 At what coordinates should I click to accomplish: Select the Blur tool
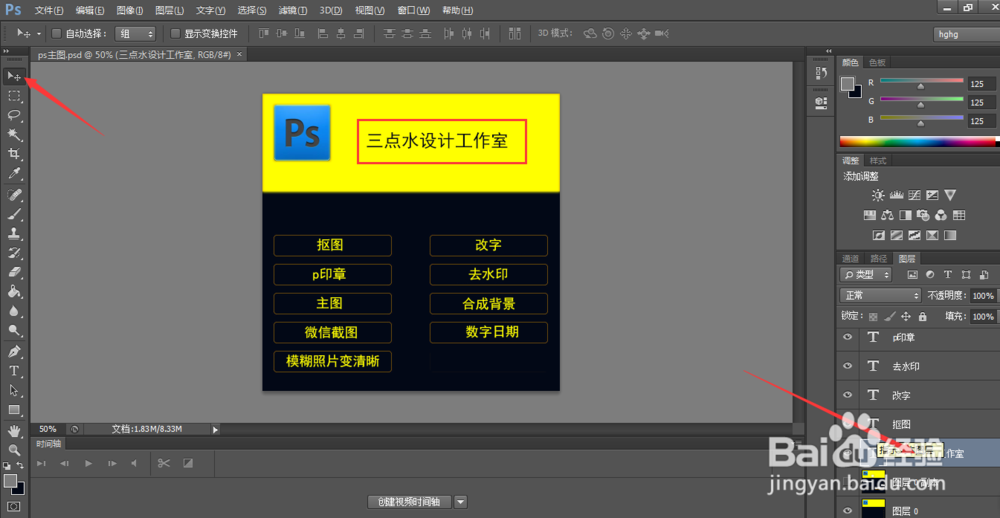pos(14,311)
